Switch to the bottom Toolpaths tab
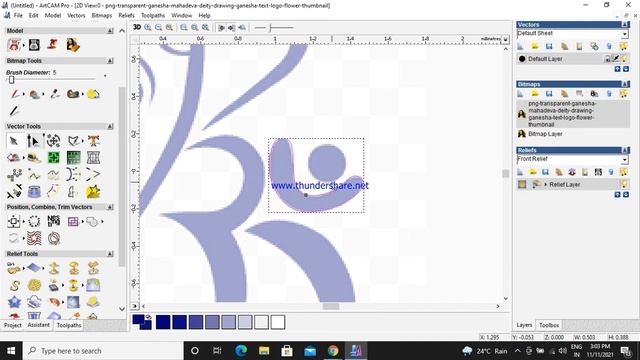This screenshot has width=640, height=360. point(69,325)
